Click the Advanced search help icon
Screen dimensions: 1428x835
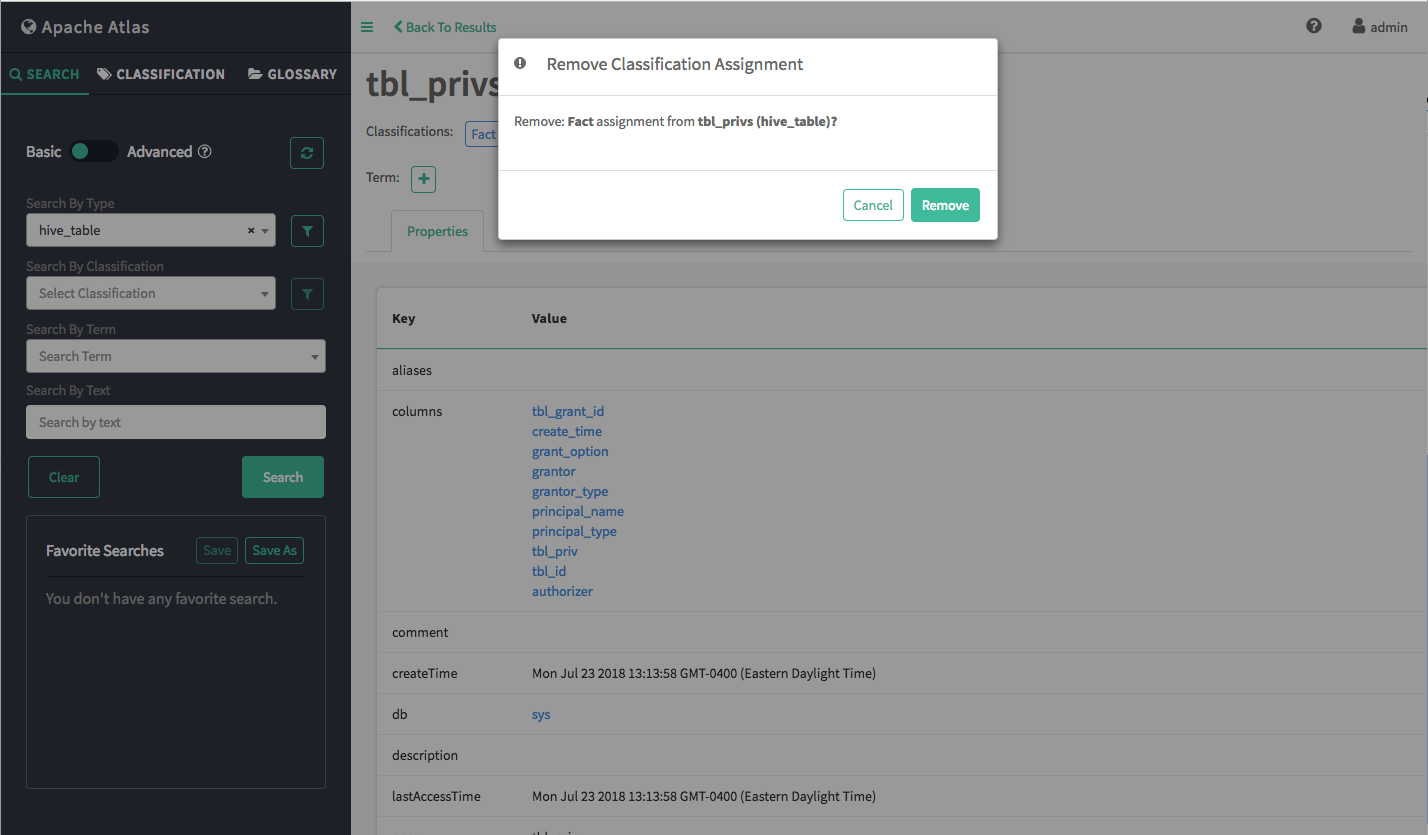pos(205,152)
